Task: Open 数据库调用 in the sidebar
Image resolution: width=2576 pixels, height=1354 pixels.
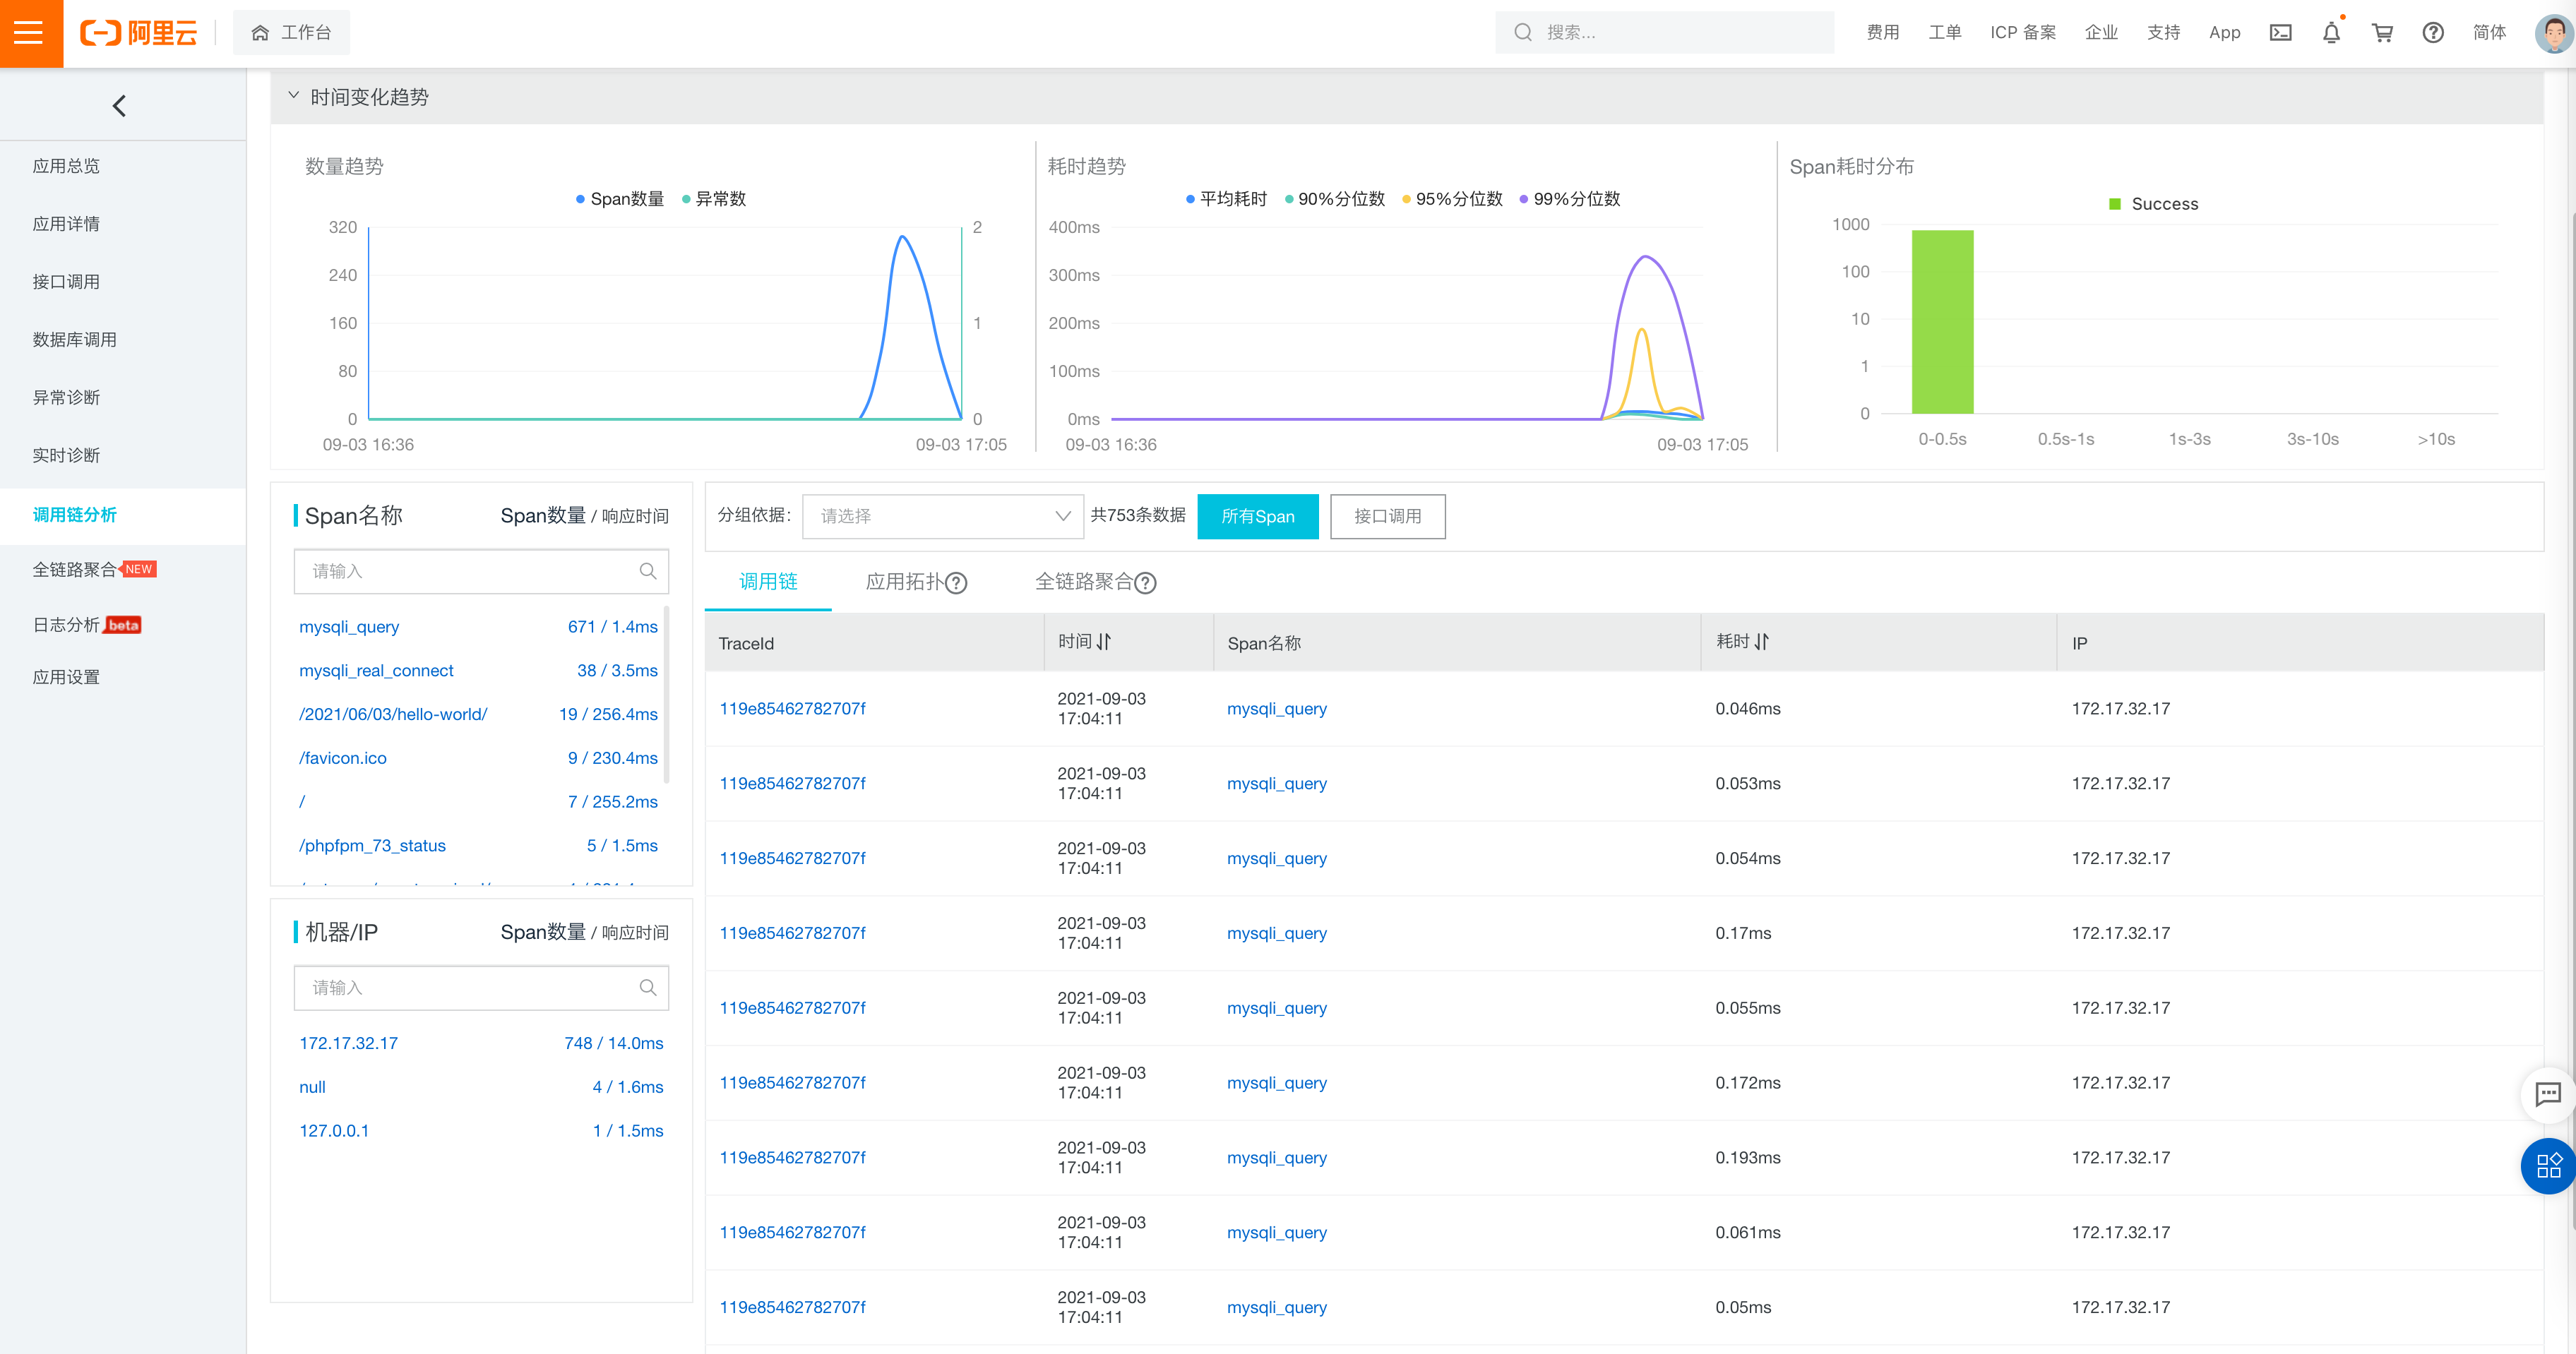Action: (x=74, y=340)
